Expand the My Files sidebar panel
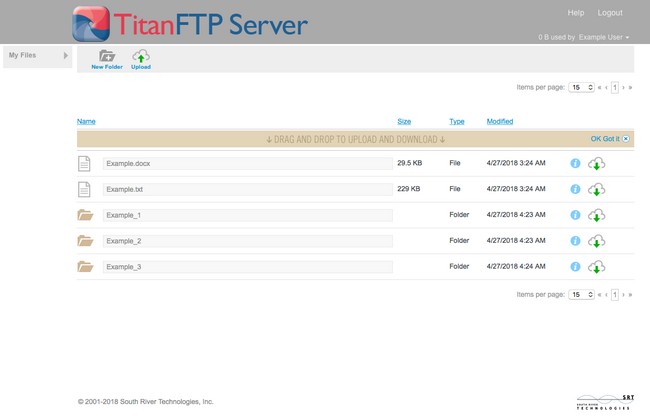The width and height of the screenshot is (650, 420). click(x=66, y=56)
